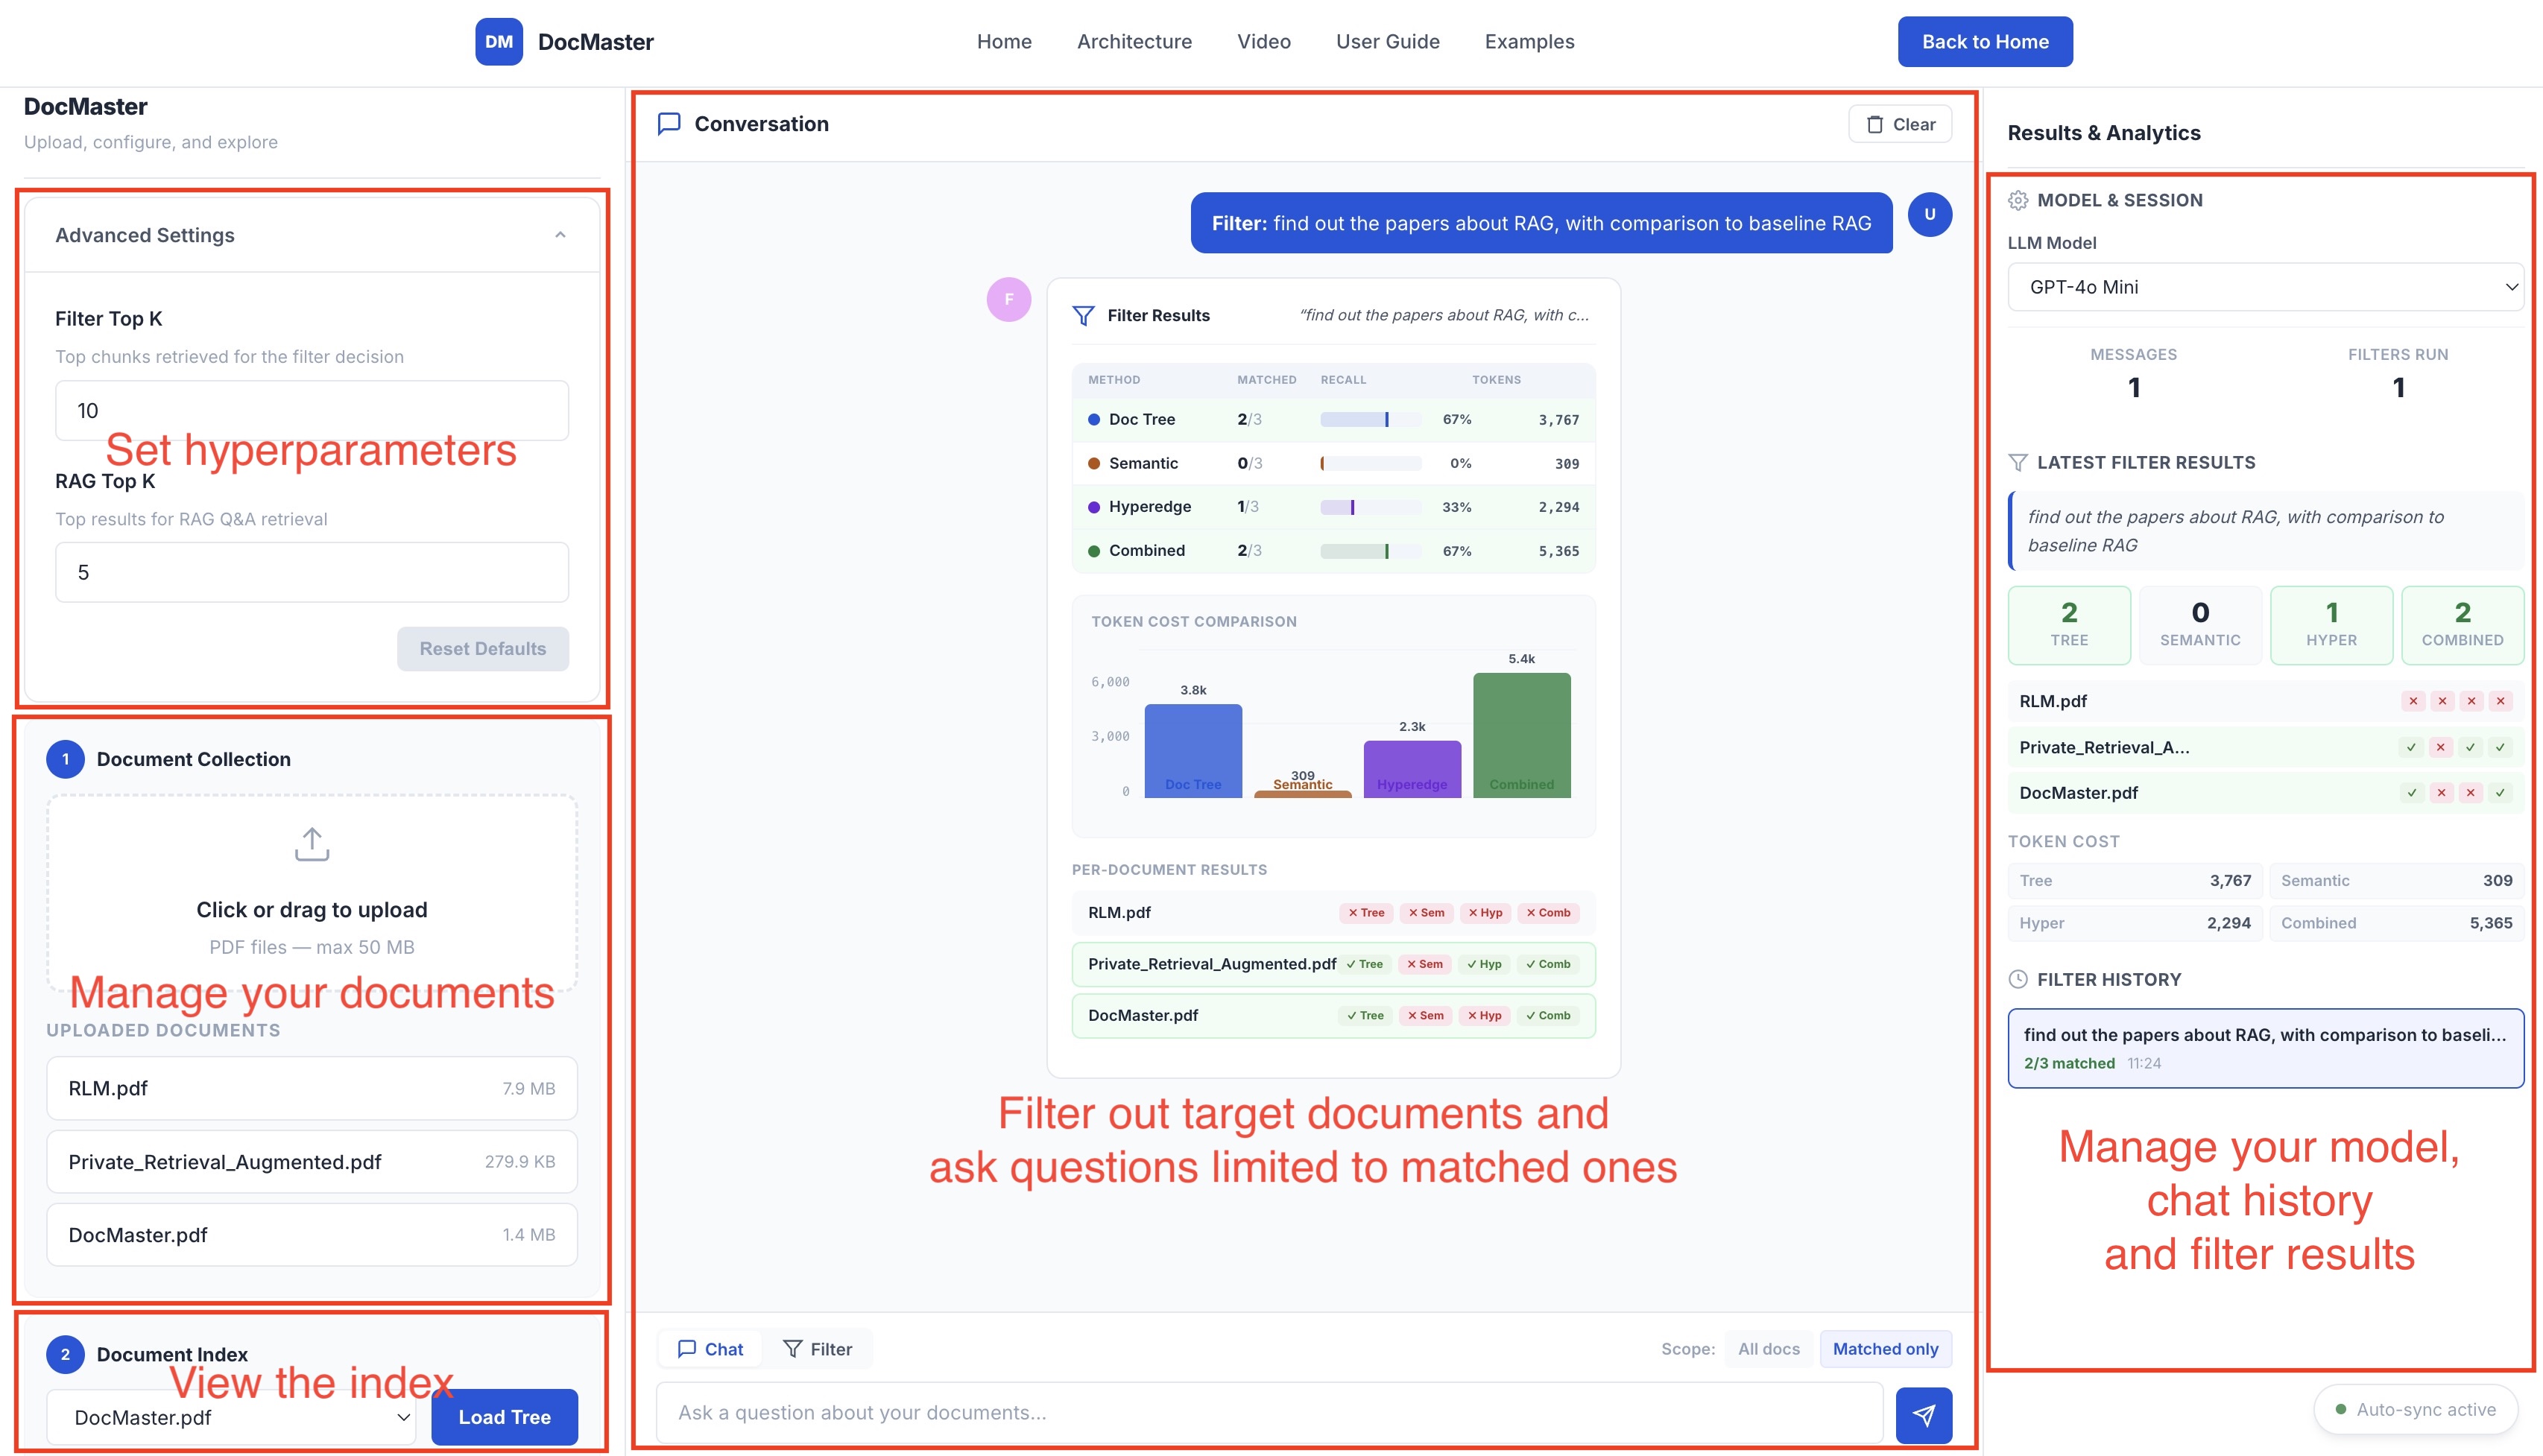This screenshot has width=2543, height=1456.
Task: Collapse the Advanced Settings section
Action: [x=560, y=235]
